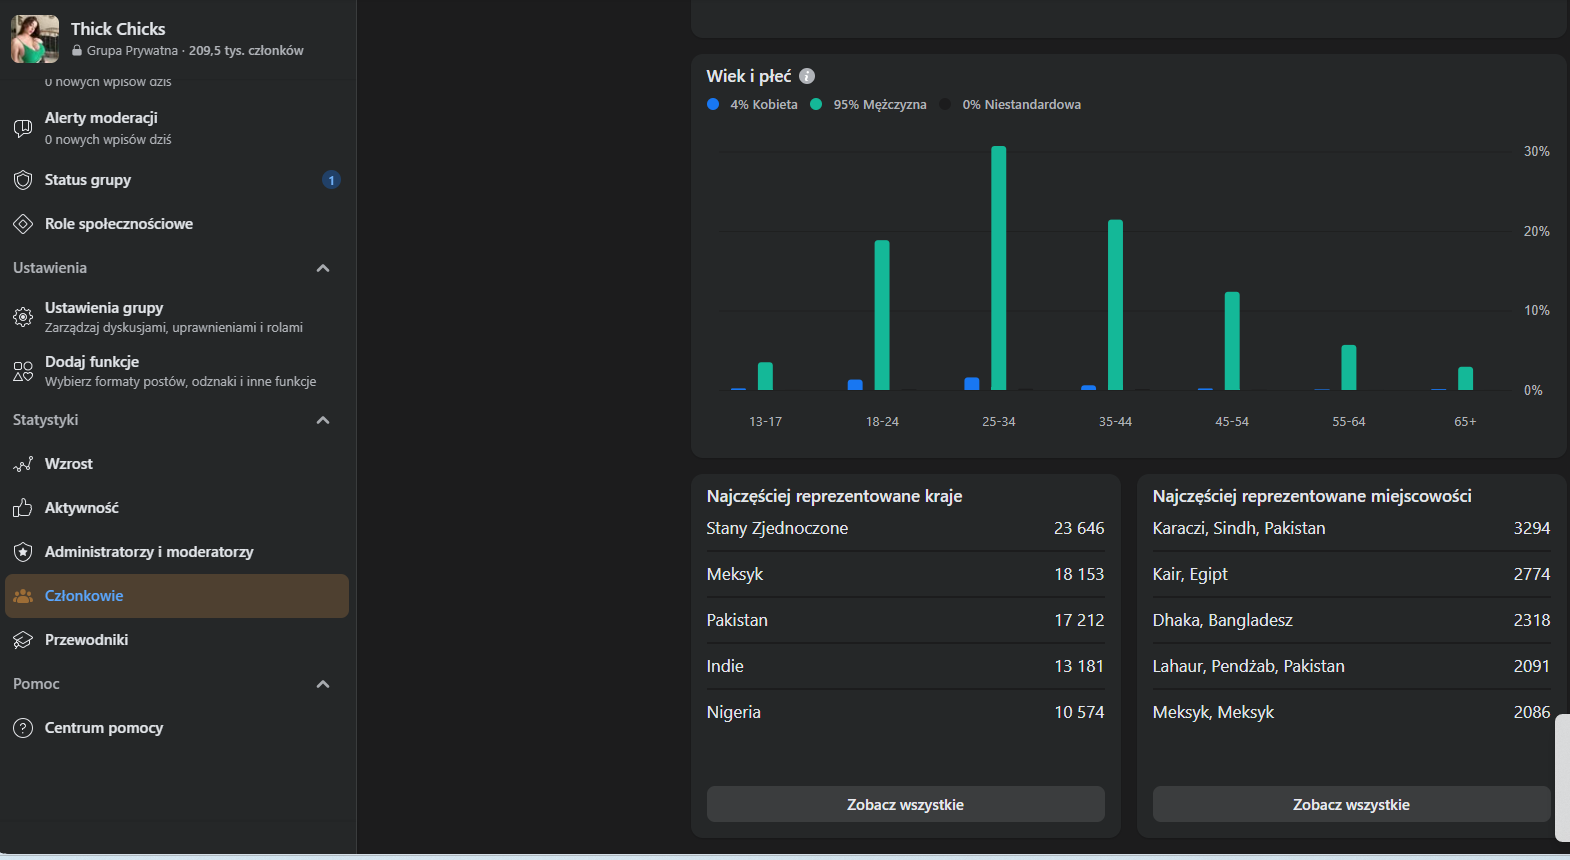Go to Administratorzy i moderatorzy
The height and width of the screenshot is (860, 1570).
(149, 552)
